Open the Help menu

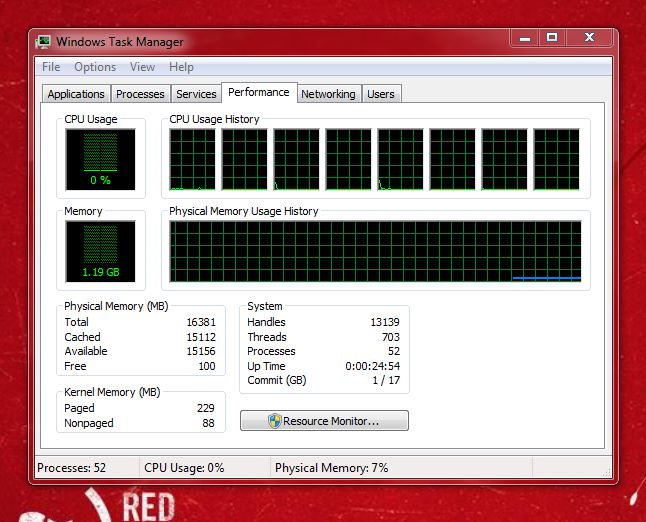tap(181, 67)
